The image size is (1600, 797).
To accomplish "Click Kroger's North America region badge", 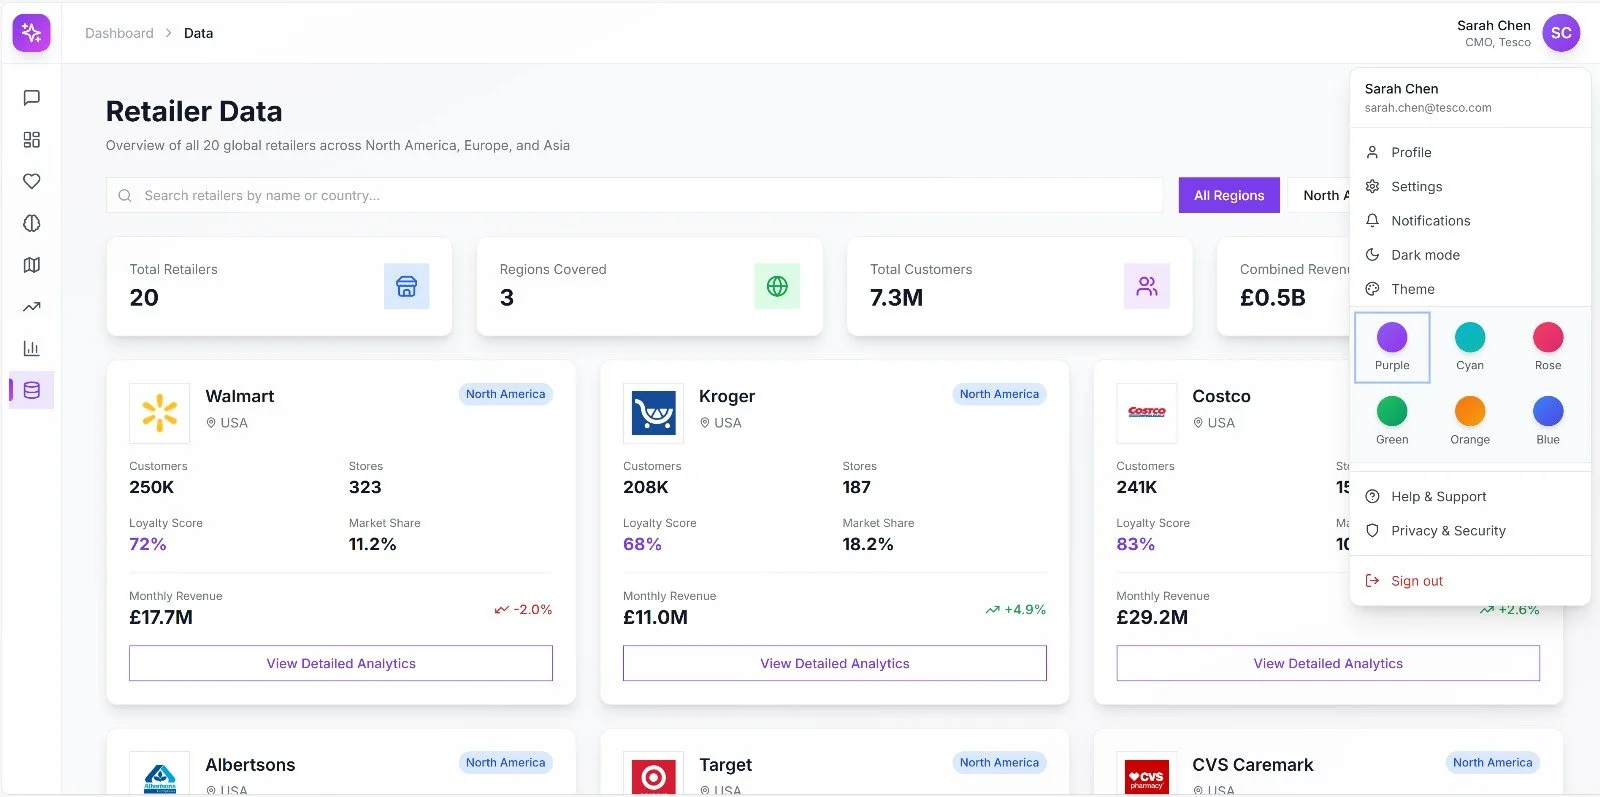I will tap(999, 394).
